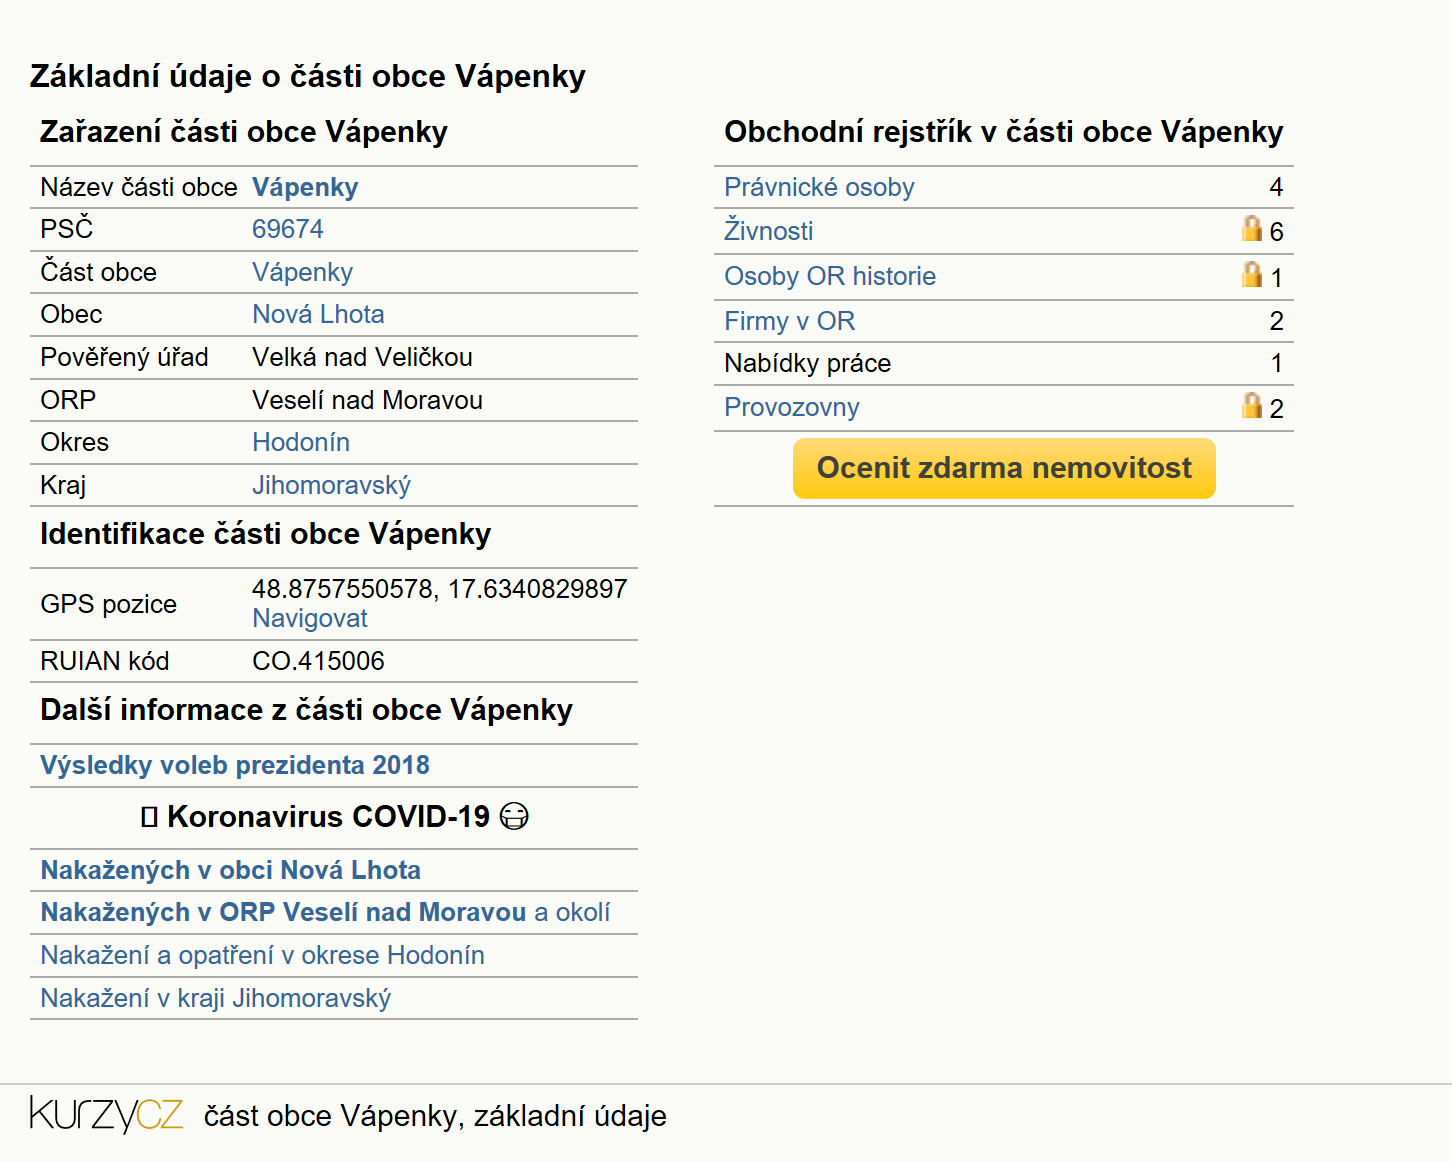
Task: Select the Provozovny link
Action: pyautogui.click(x=792, y=407)
